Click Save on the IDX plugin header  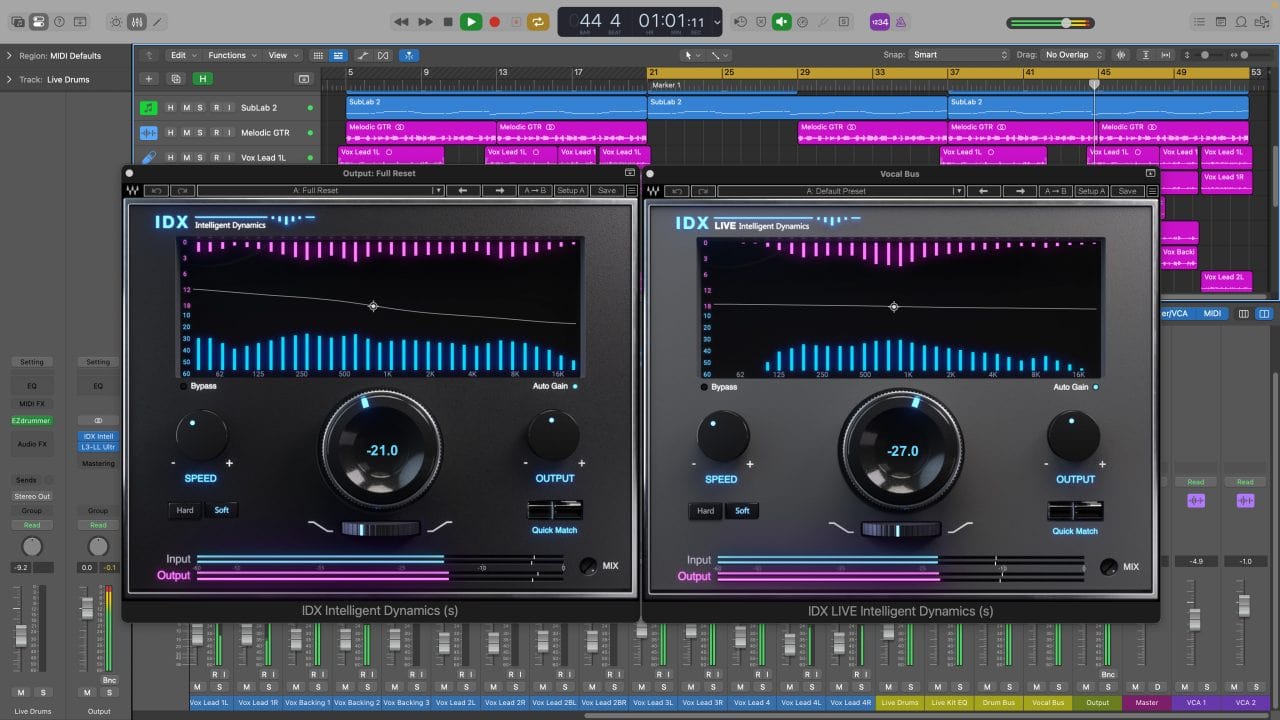pos(607,190)
